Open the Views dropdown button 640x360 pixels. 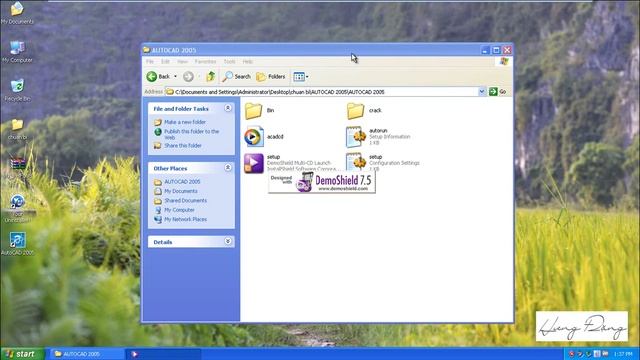[x=301, y=76]
